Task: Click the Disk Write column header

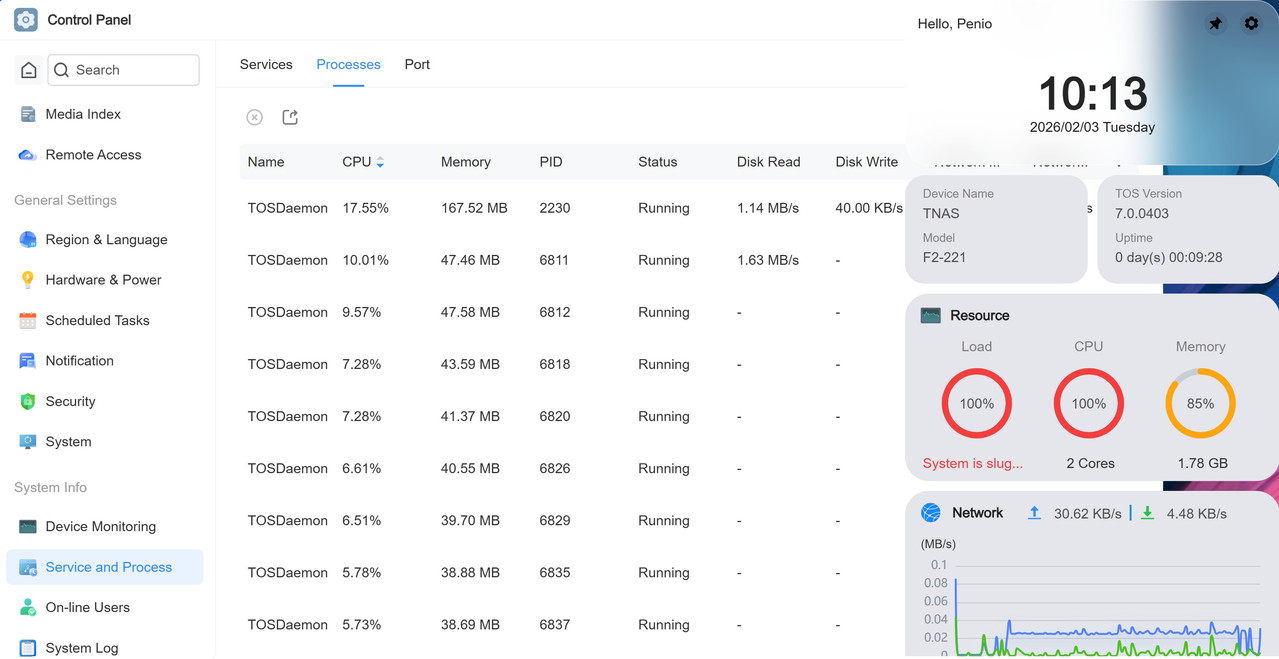Action: pyautogui.click(x=867, y=162)
